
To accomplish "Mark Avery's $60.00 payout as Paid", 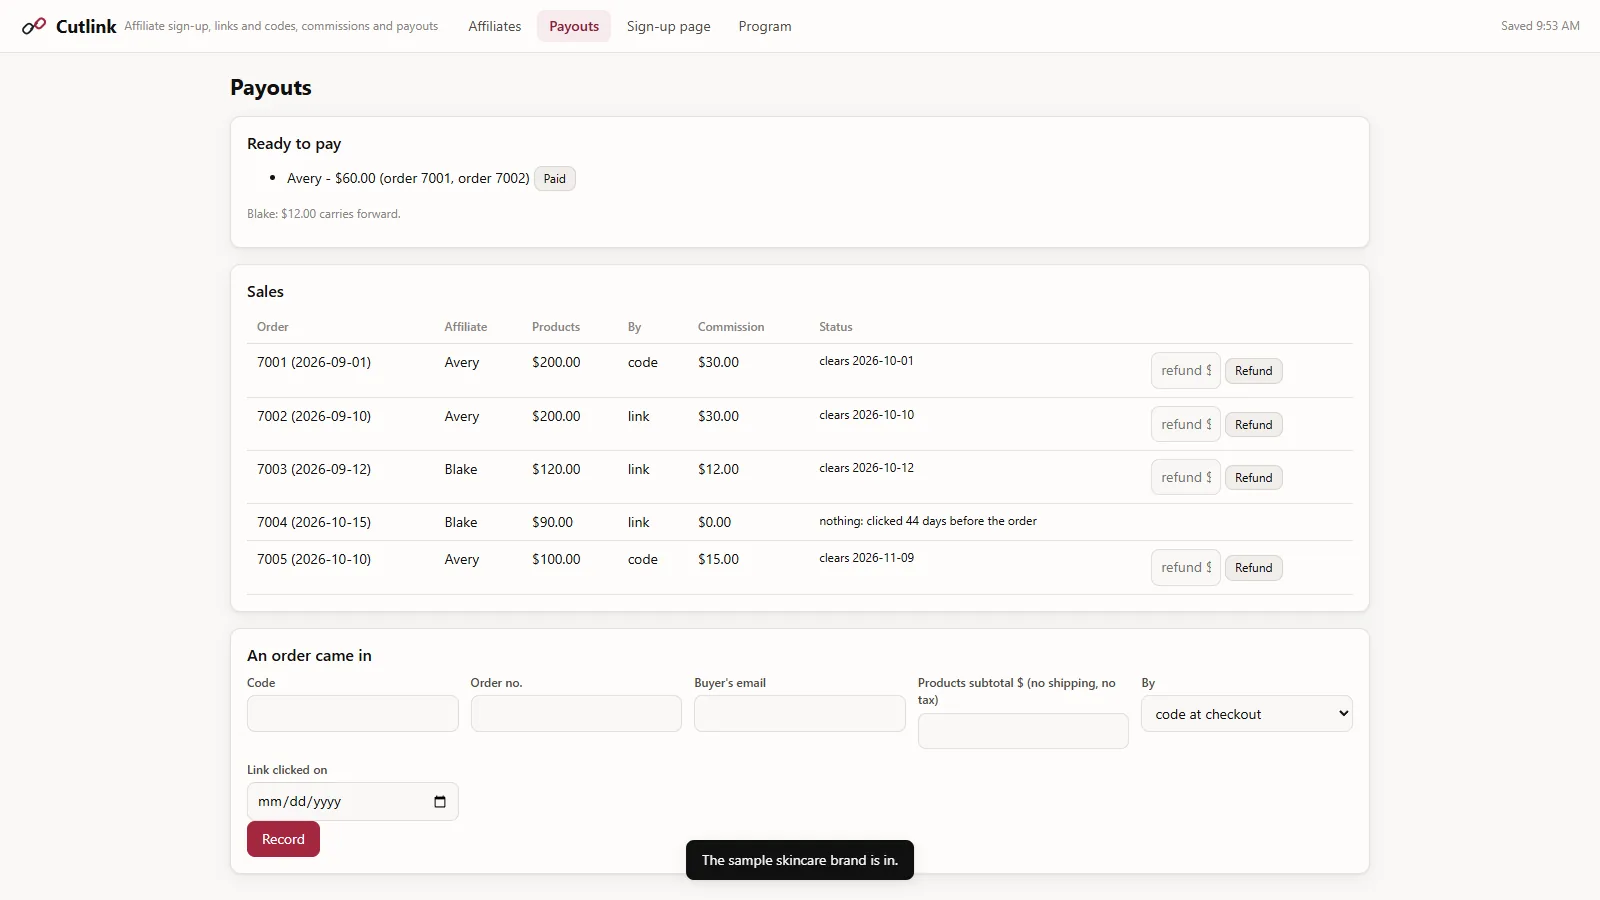I will 555,179.
